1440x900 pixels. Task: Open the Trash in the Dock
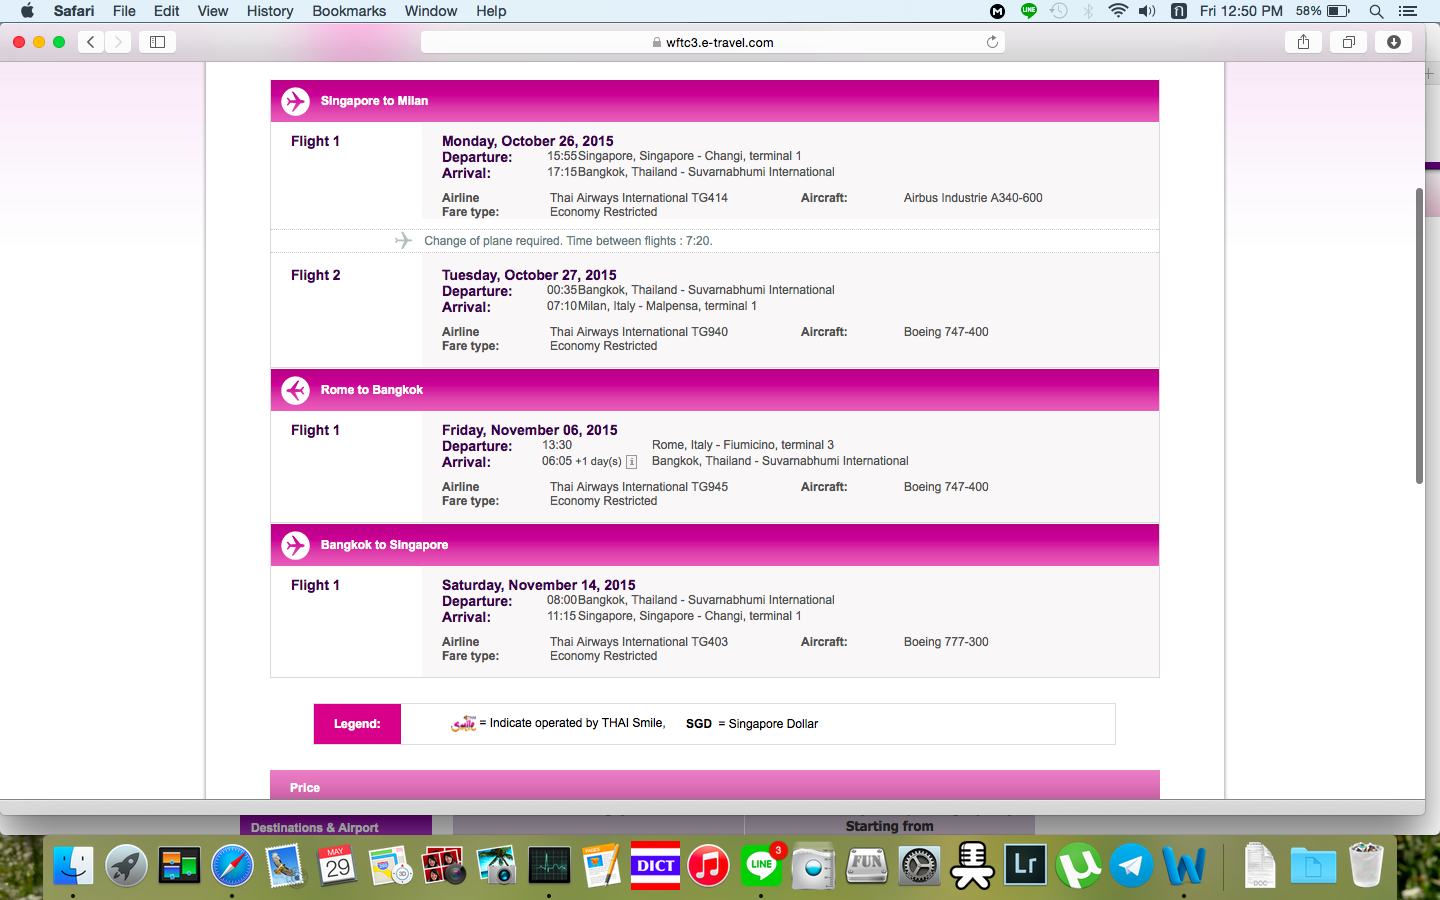[1365, 866]
